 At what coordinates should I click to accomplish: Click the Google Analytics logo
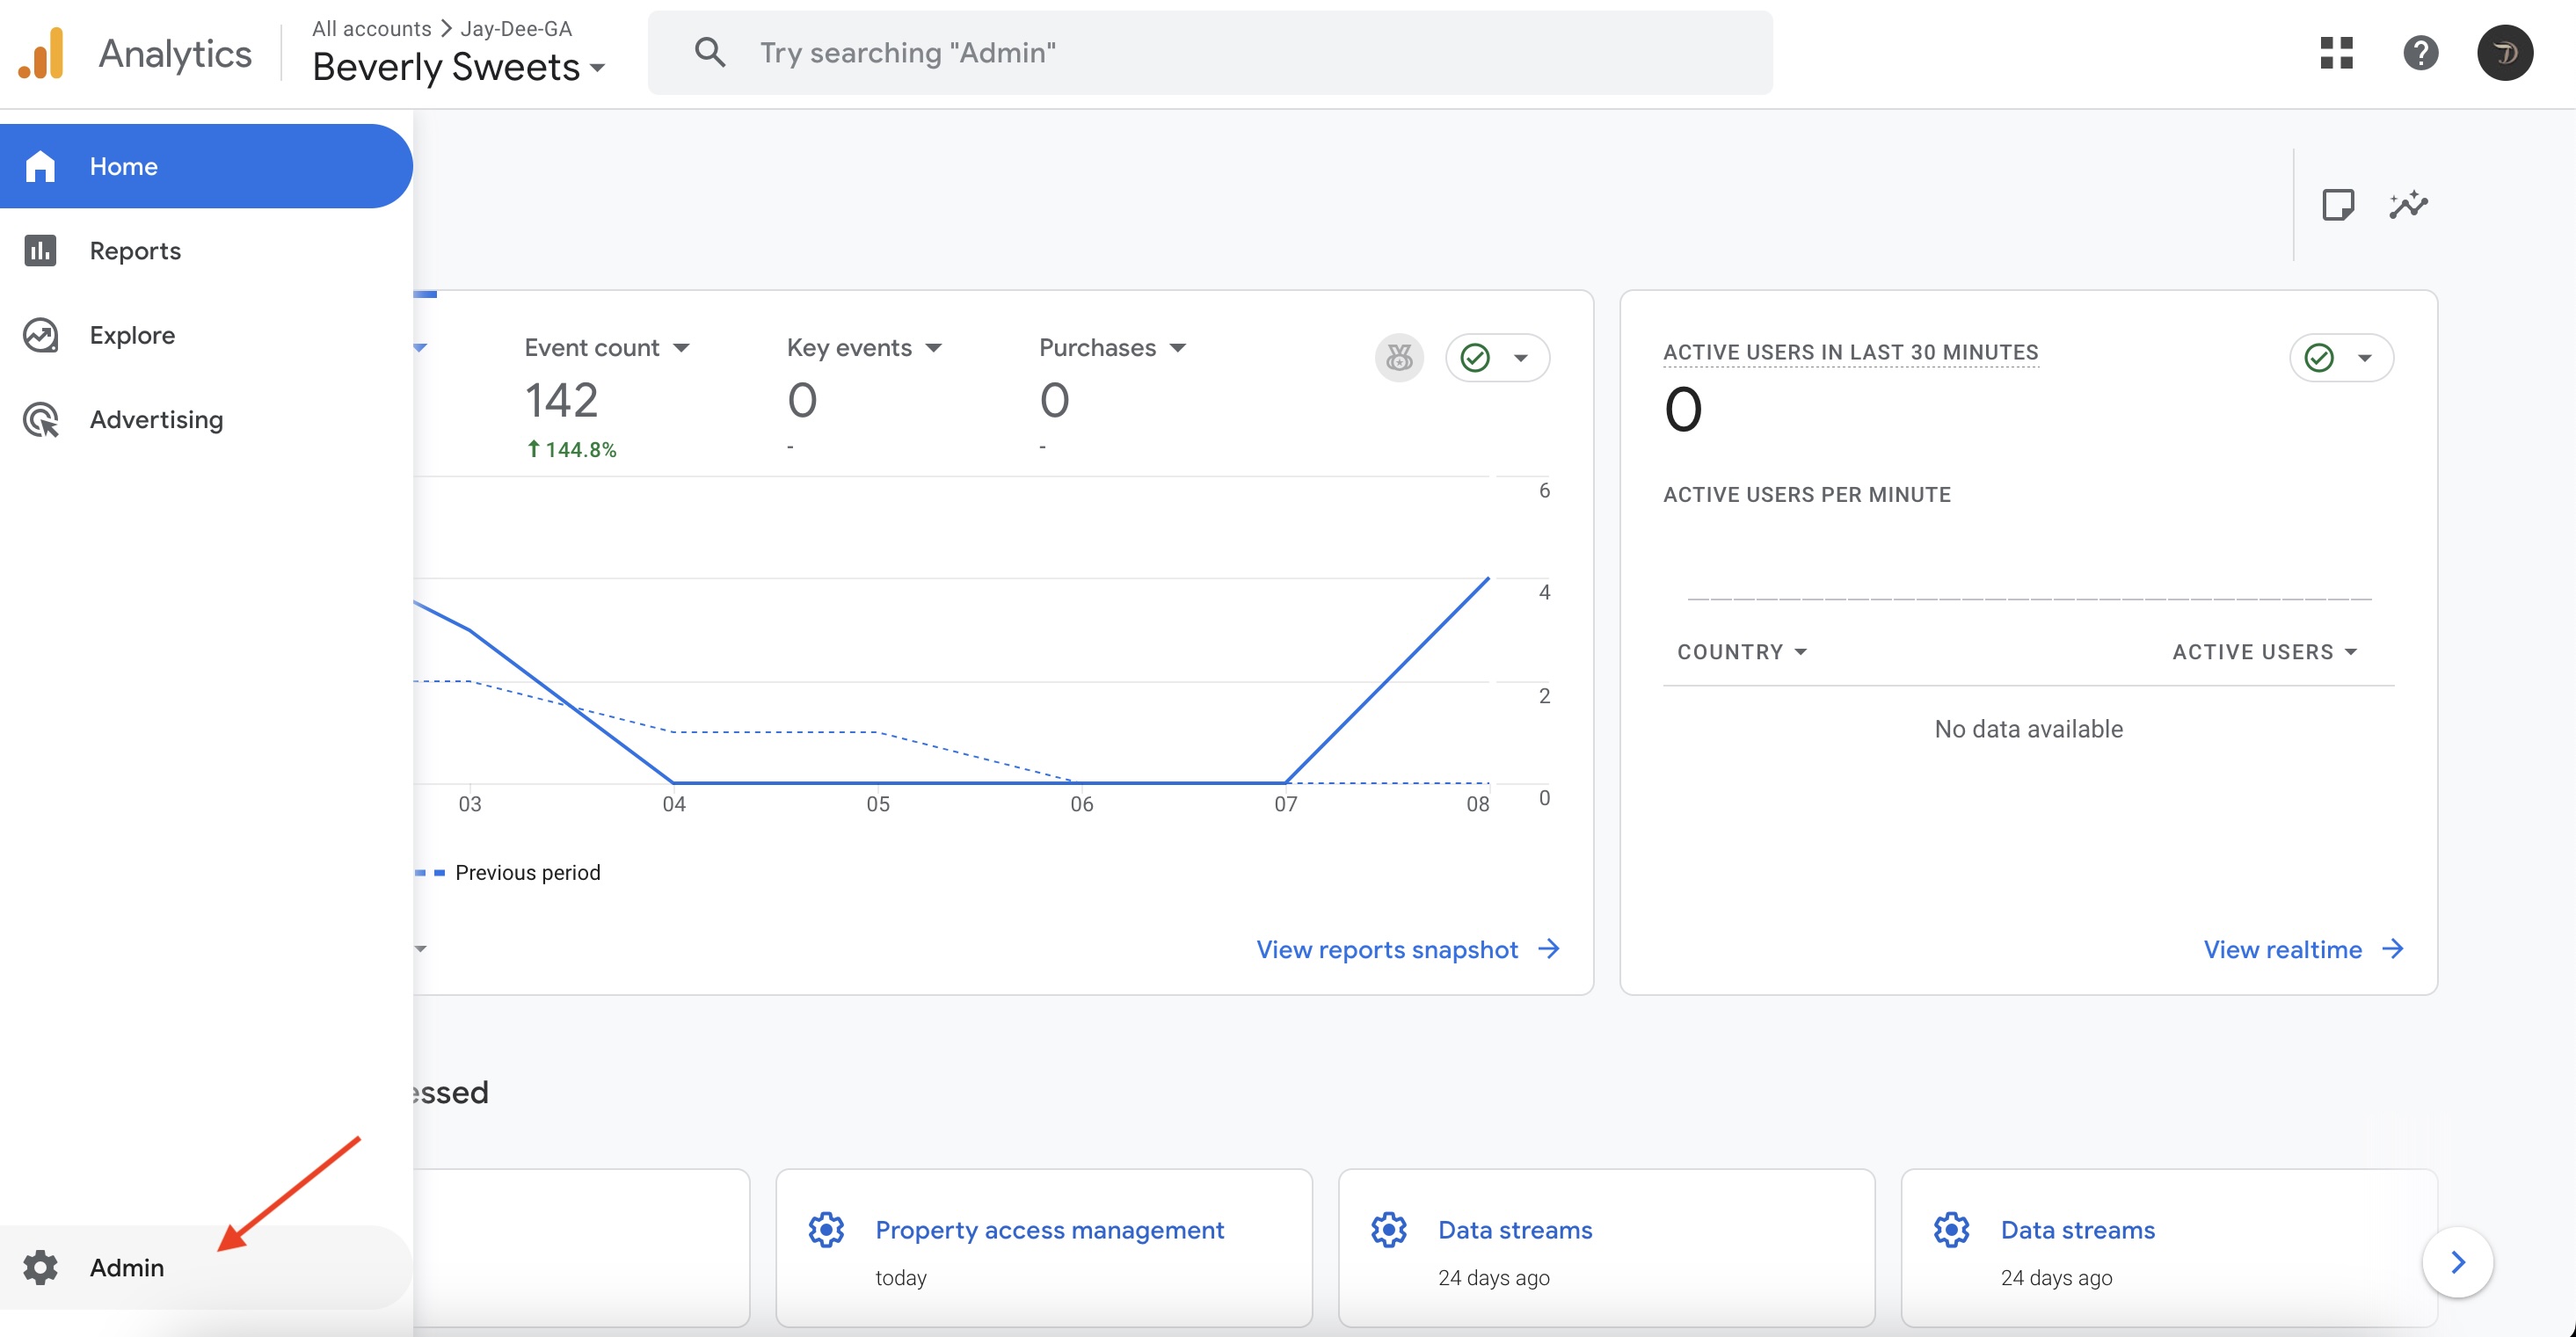pyautogui.click(x=42, y=53)
